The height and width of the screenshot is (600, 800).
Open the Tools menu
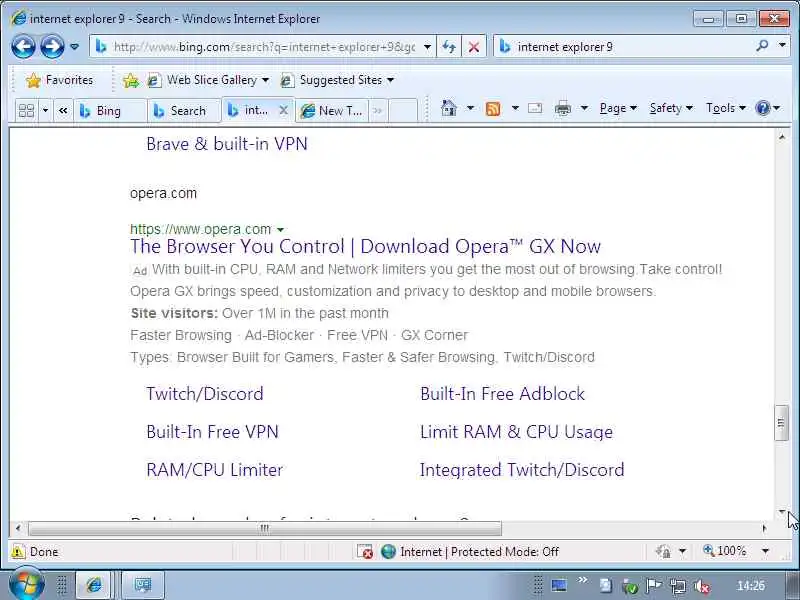tap(726, 108)
